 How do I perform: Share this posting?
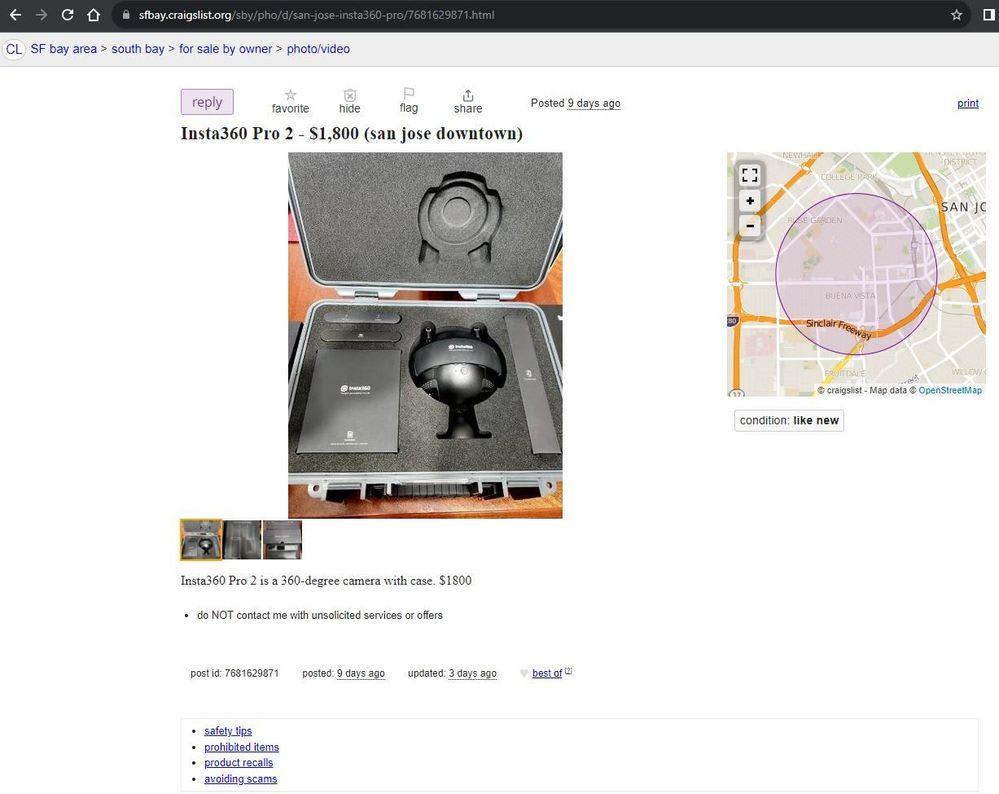[468, 102]
